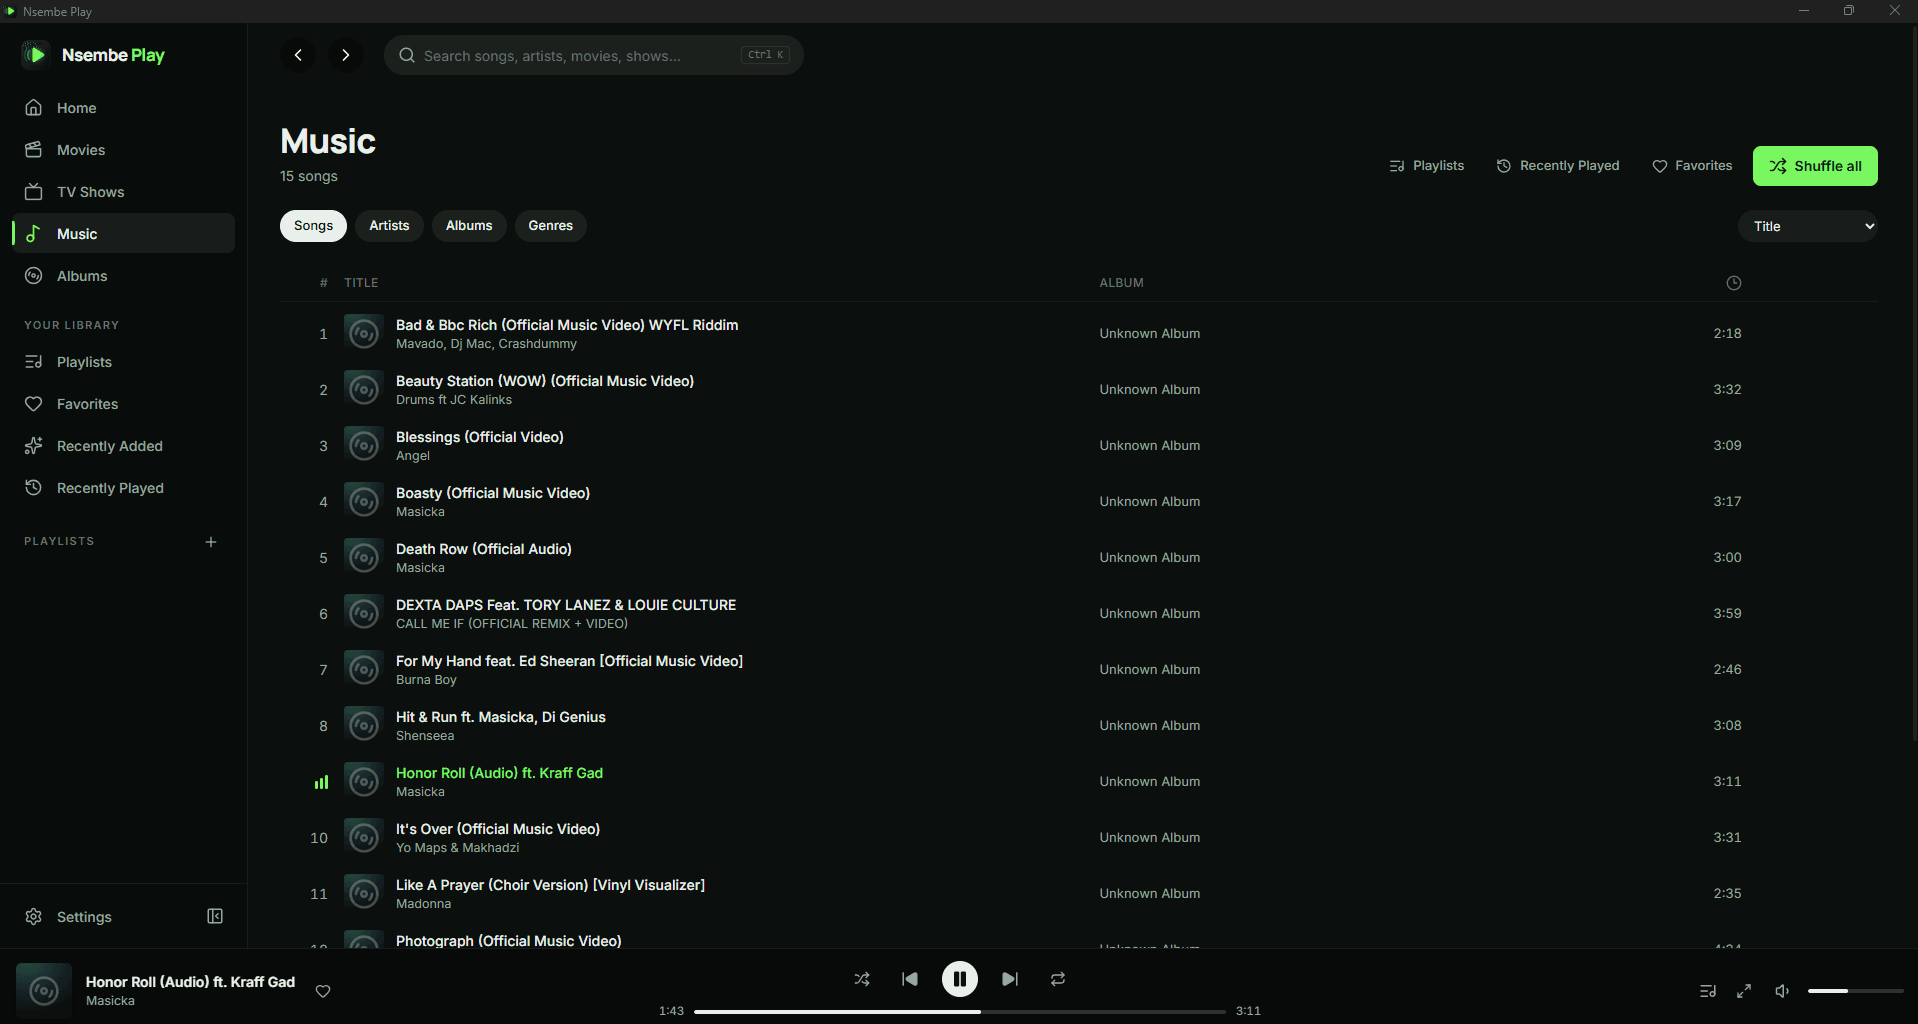The height and width of the screenshot is (1024, 1918).
Task: Switch to the Artists tab
Action: (x=389, y=226)
